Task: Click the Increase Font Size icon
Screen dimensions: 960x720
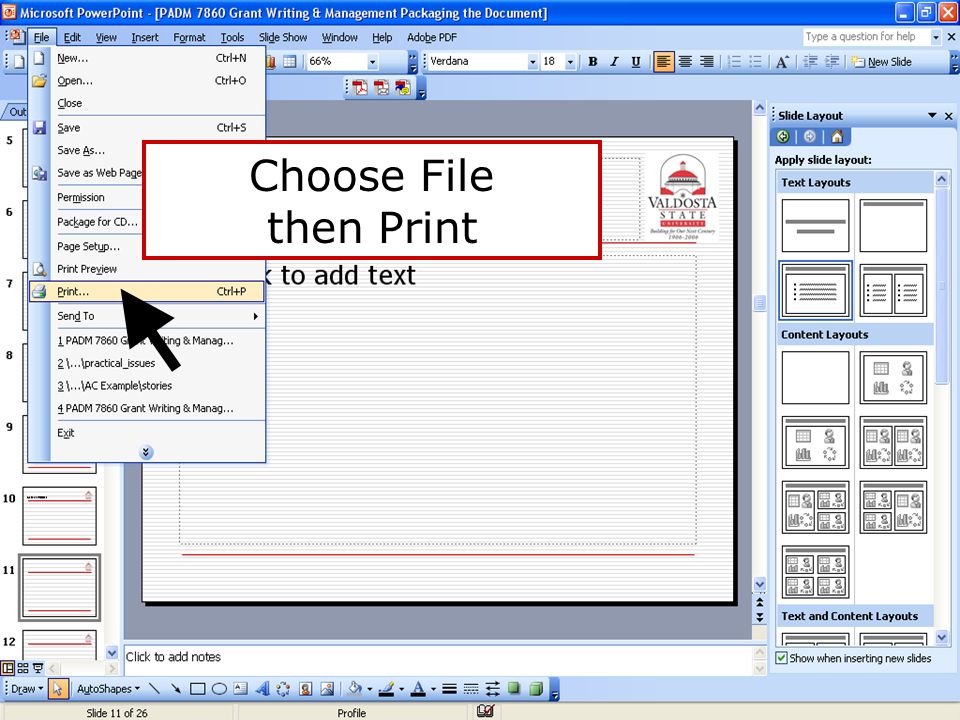Action: point(782,62)
